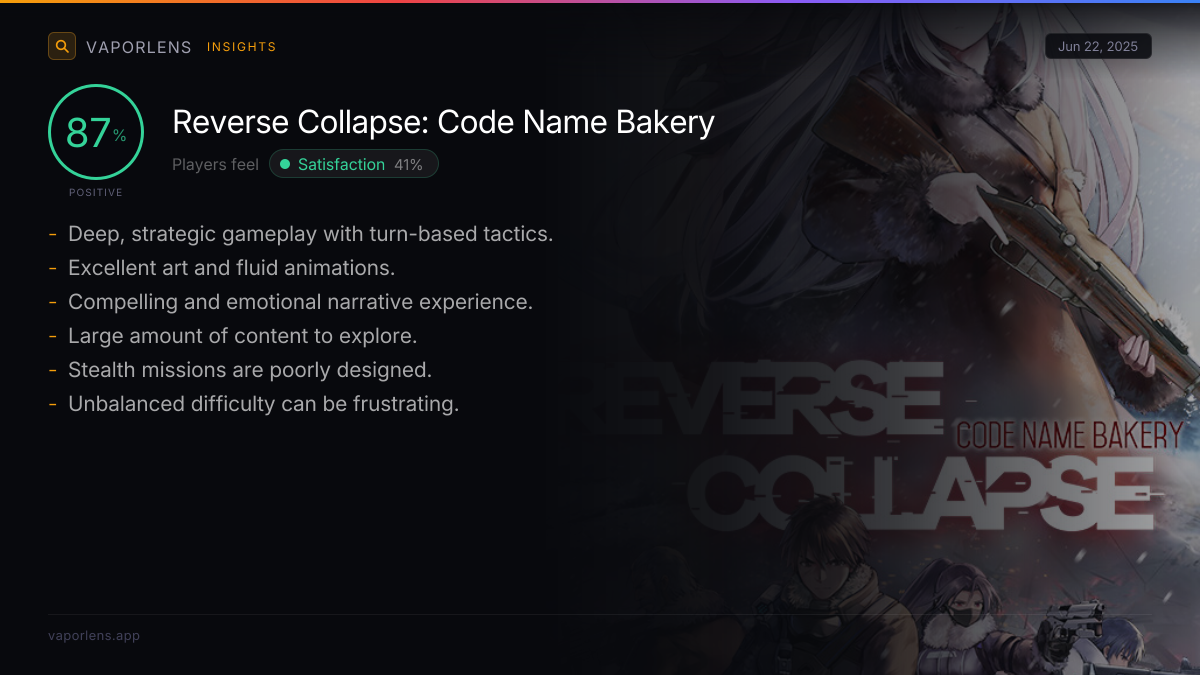1200x675 pixels.
Task: Select the "Unbalanced difficulty can be frustrating" point
Action: (263, 404)
